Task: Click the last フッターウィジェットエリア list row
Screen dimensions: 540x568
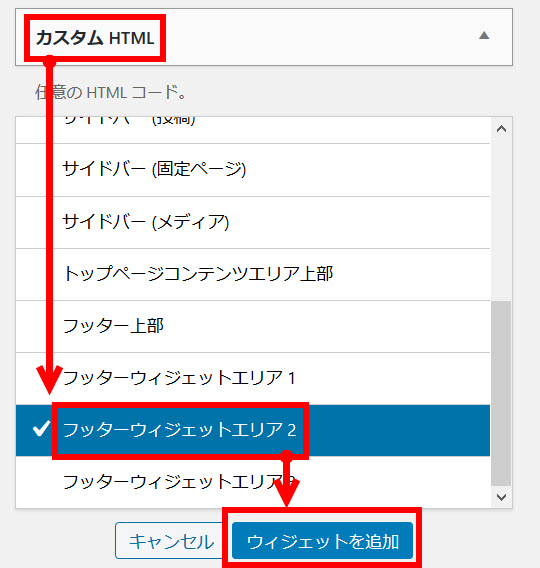Action: click(253, 482)
